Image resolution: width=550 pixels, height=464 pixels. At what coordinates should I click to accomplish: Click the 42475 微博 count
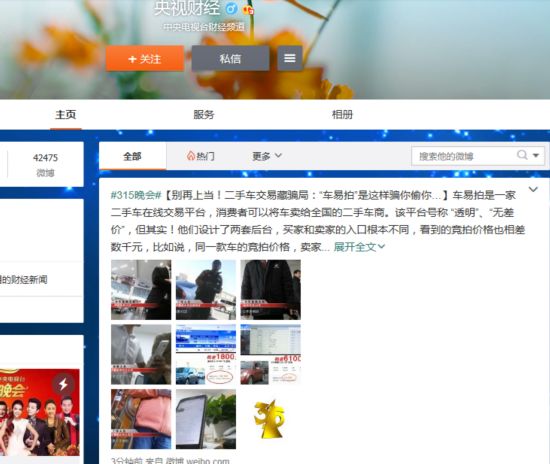[x=45, y=164]
